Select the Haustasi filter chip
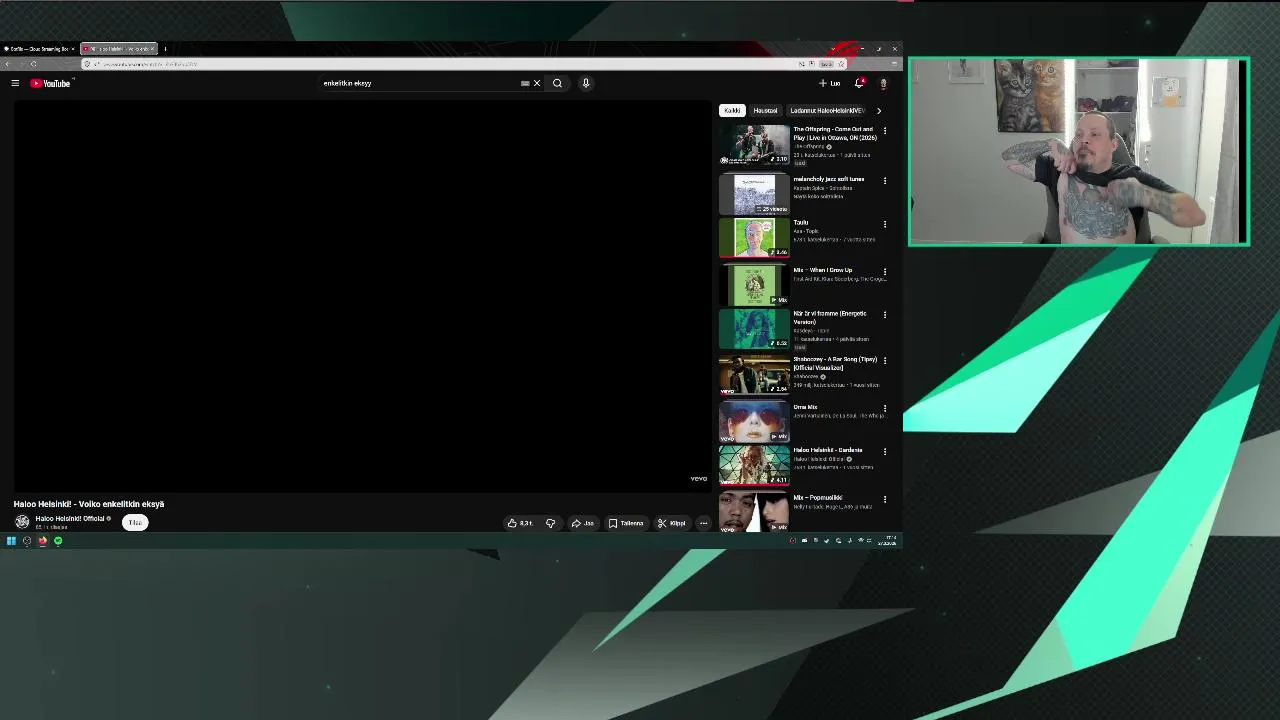 click(x=765, y=110)
